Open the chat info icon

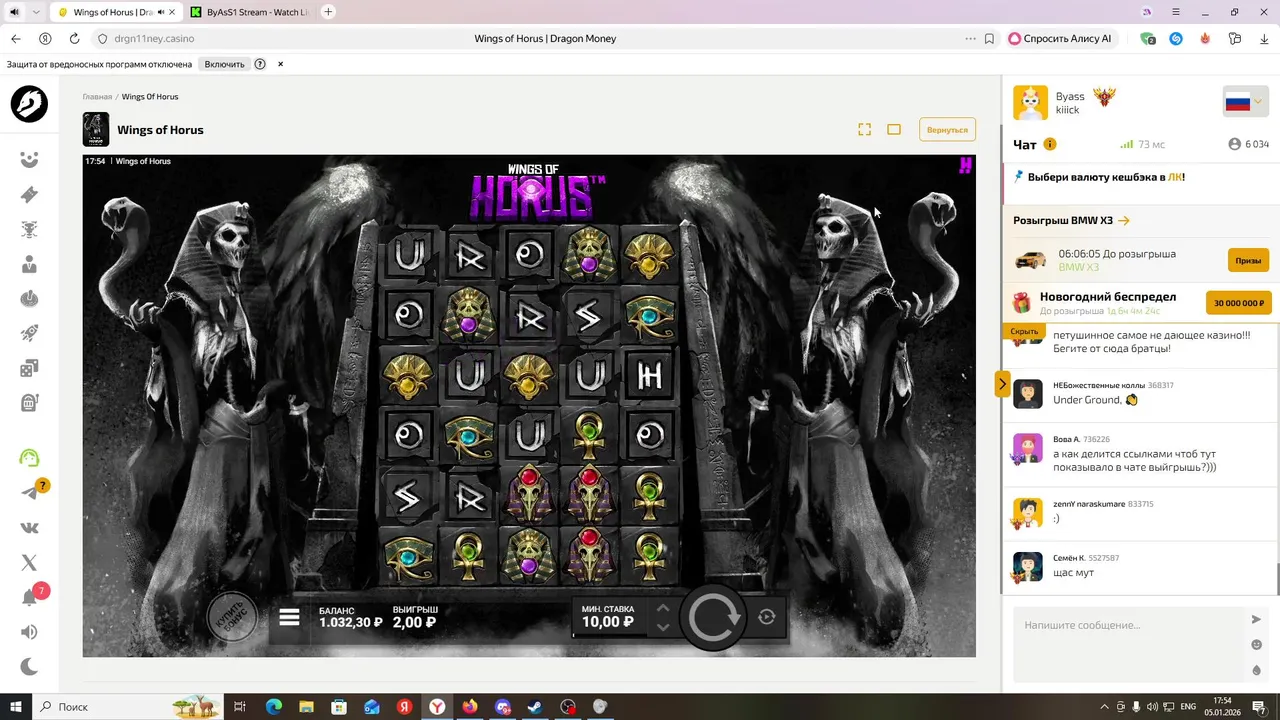(x=1050, y=144)
